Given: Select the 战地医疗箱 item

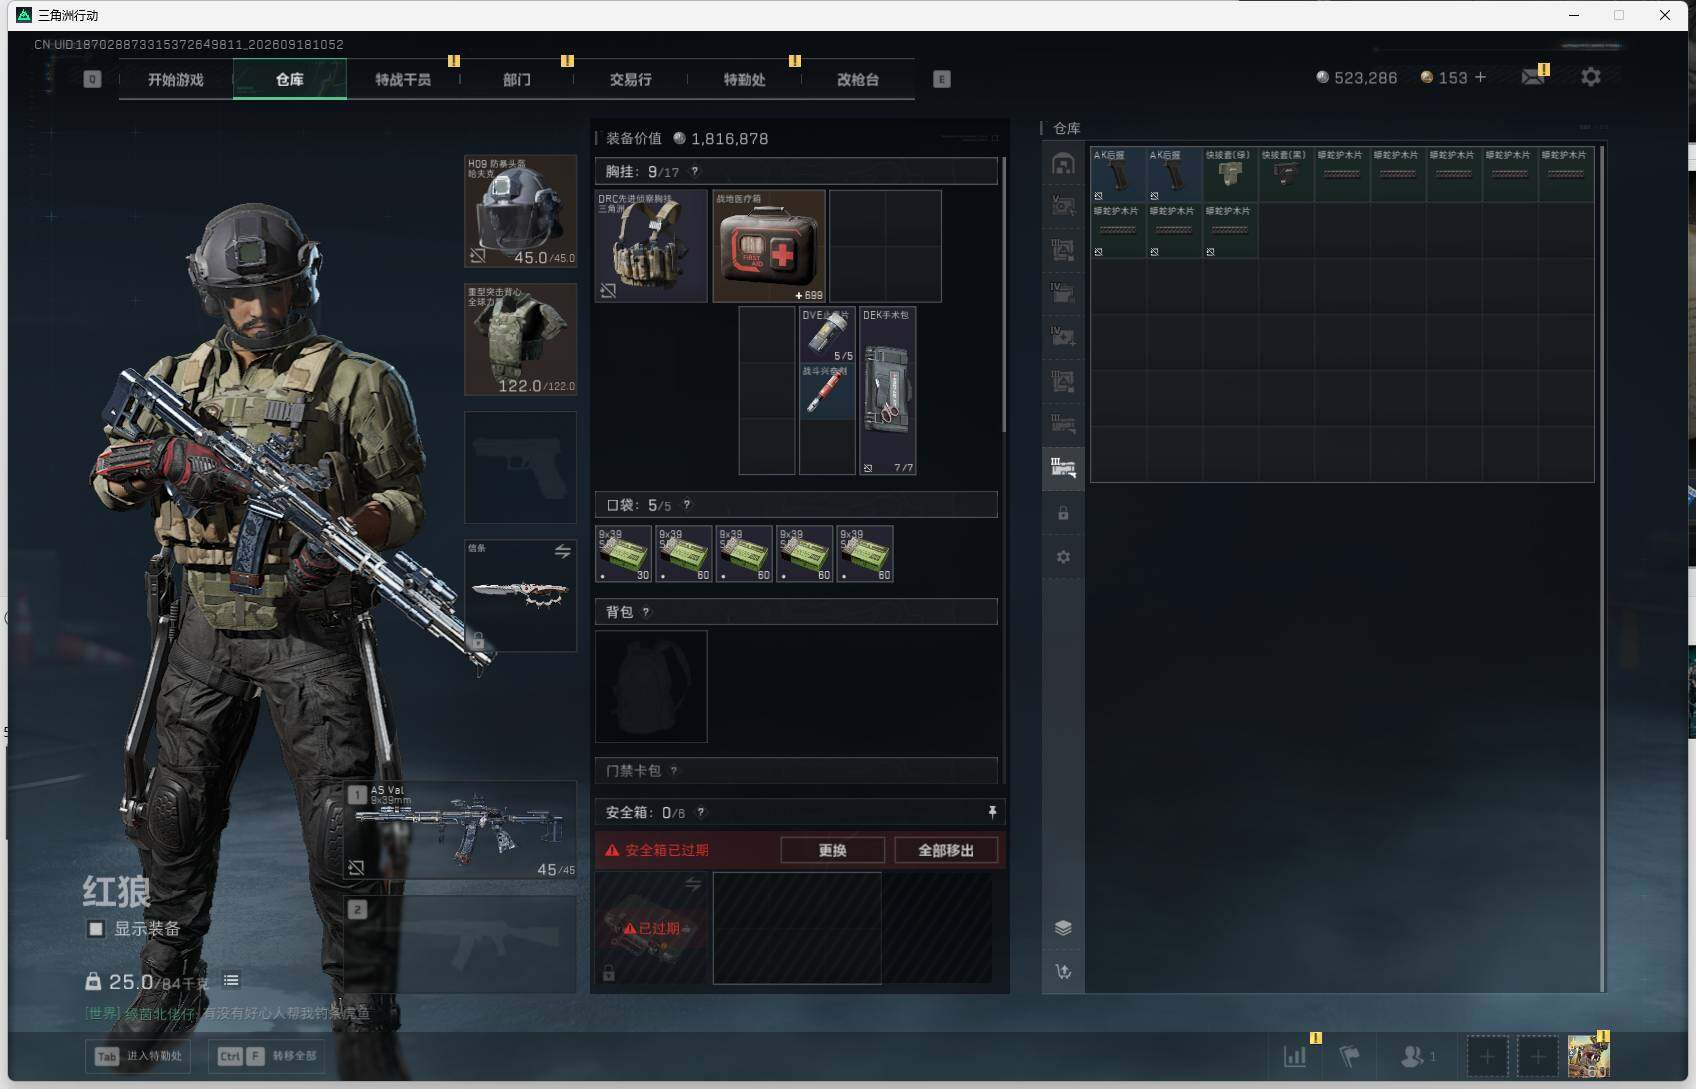Looking at the screenshot, I should pyautogui.click(x=769, y=246).
